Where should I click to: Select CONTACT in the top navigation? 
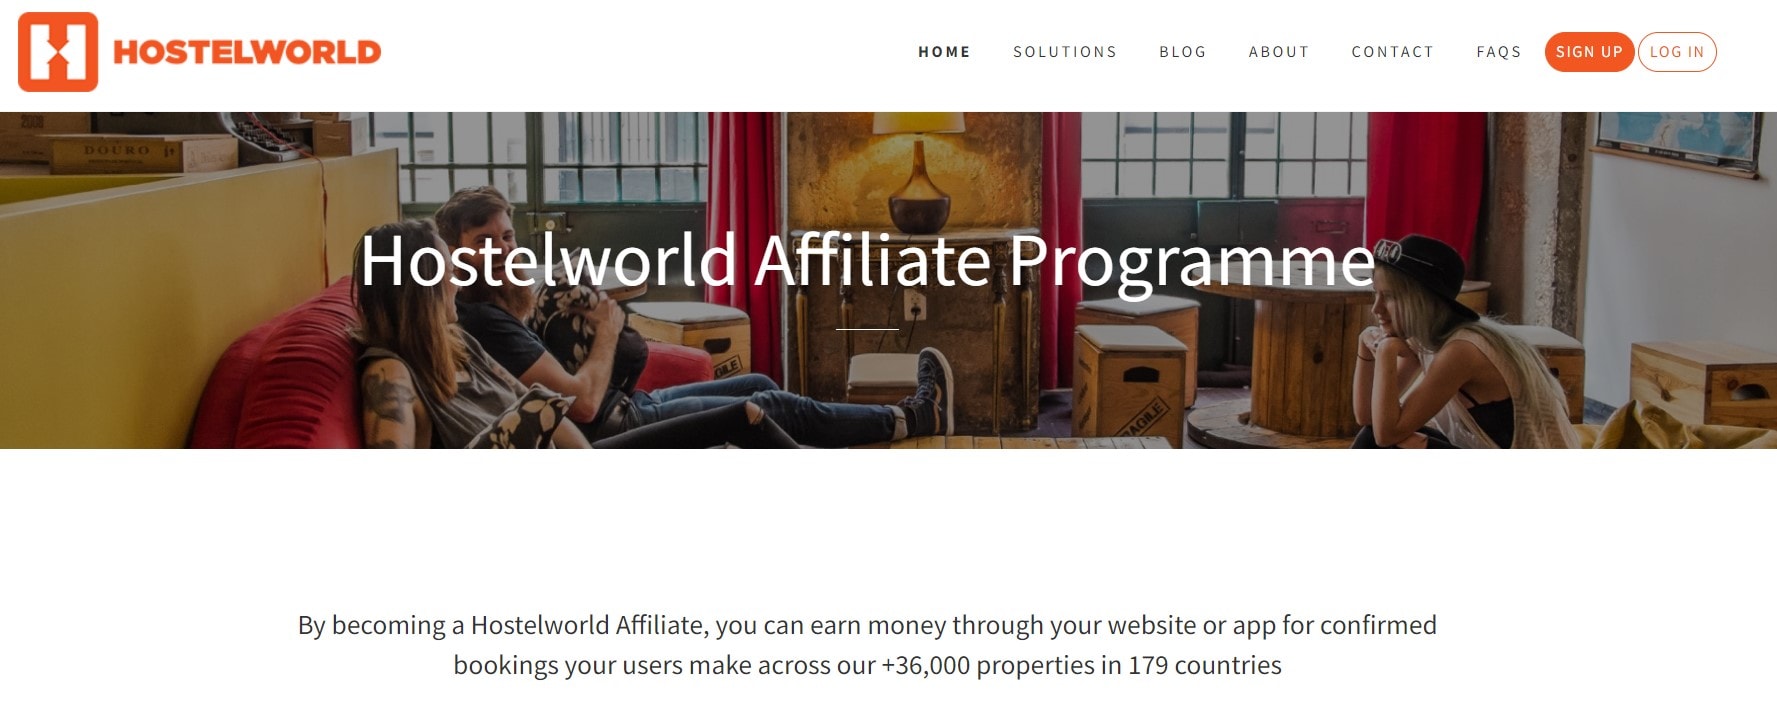click(x=1393, y=52)
